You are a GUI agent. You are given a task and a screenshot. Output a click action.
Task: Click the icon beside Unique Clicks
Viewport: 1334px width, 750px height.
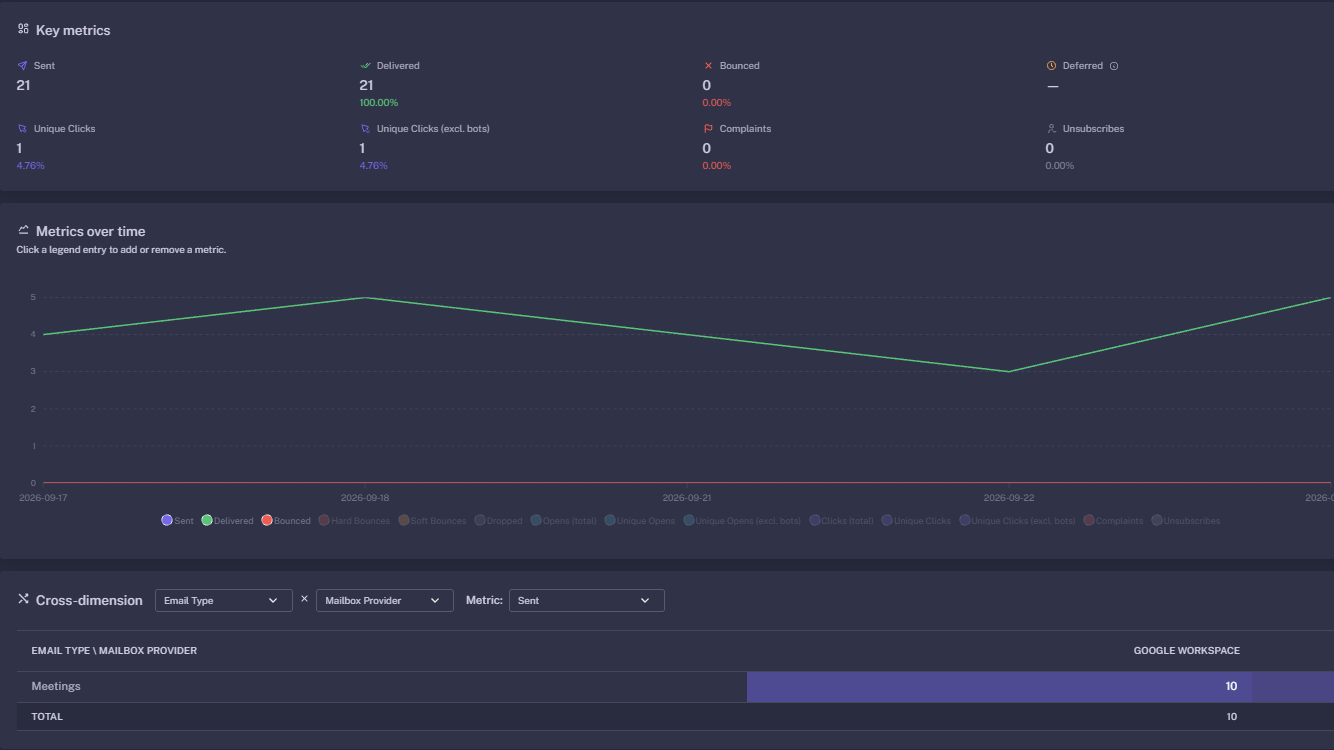point(22,129)
